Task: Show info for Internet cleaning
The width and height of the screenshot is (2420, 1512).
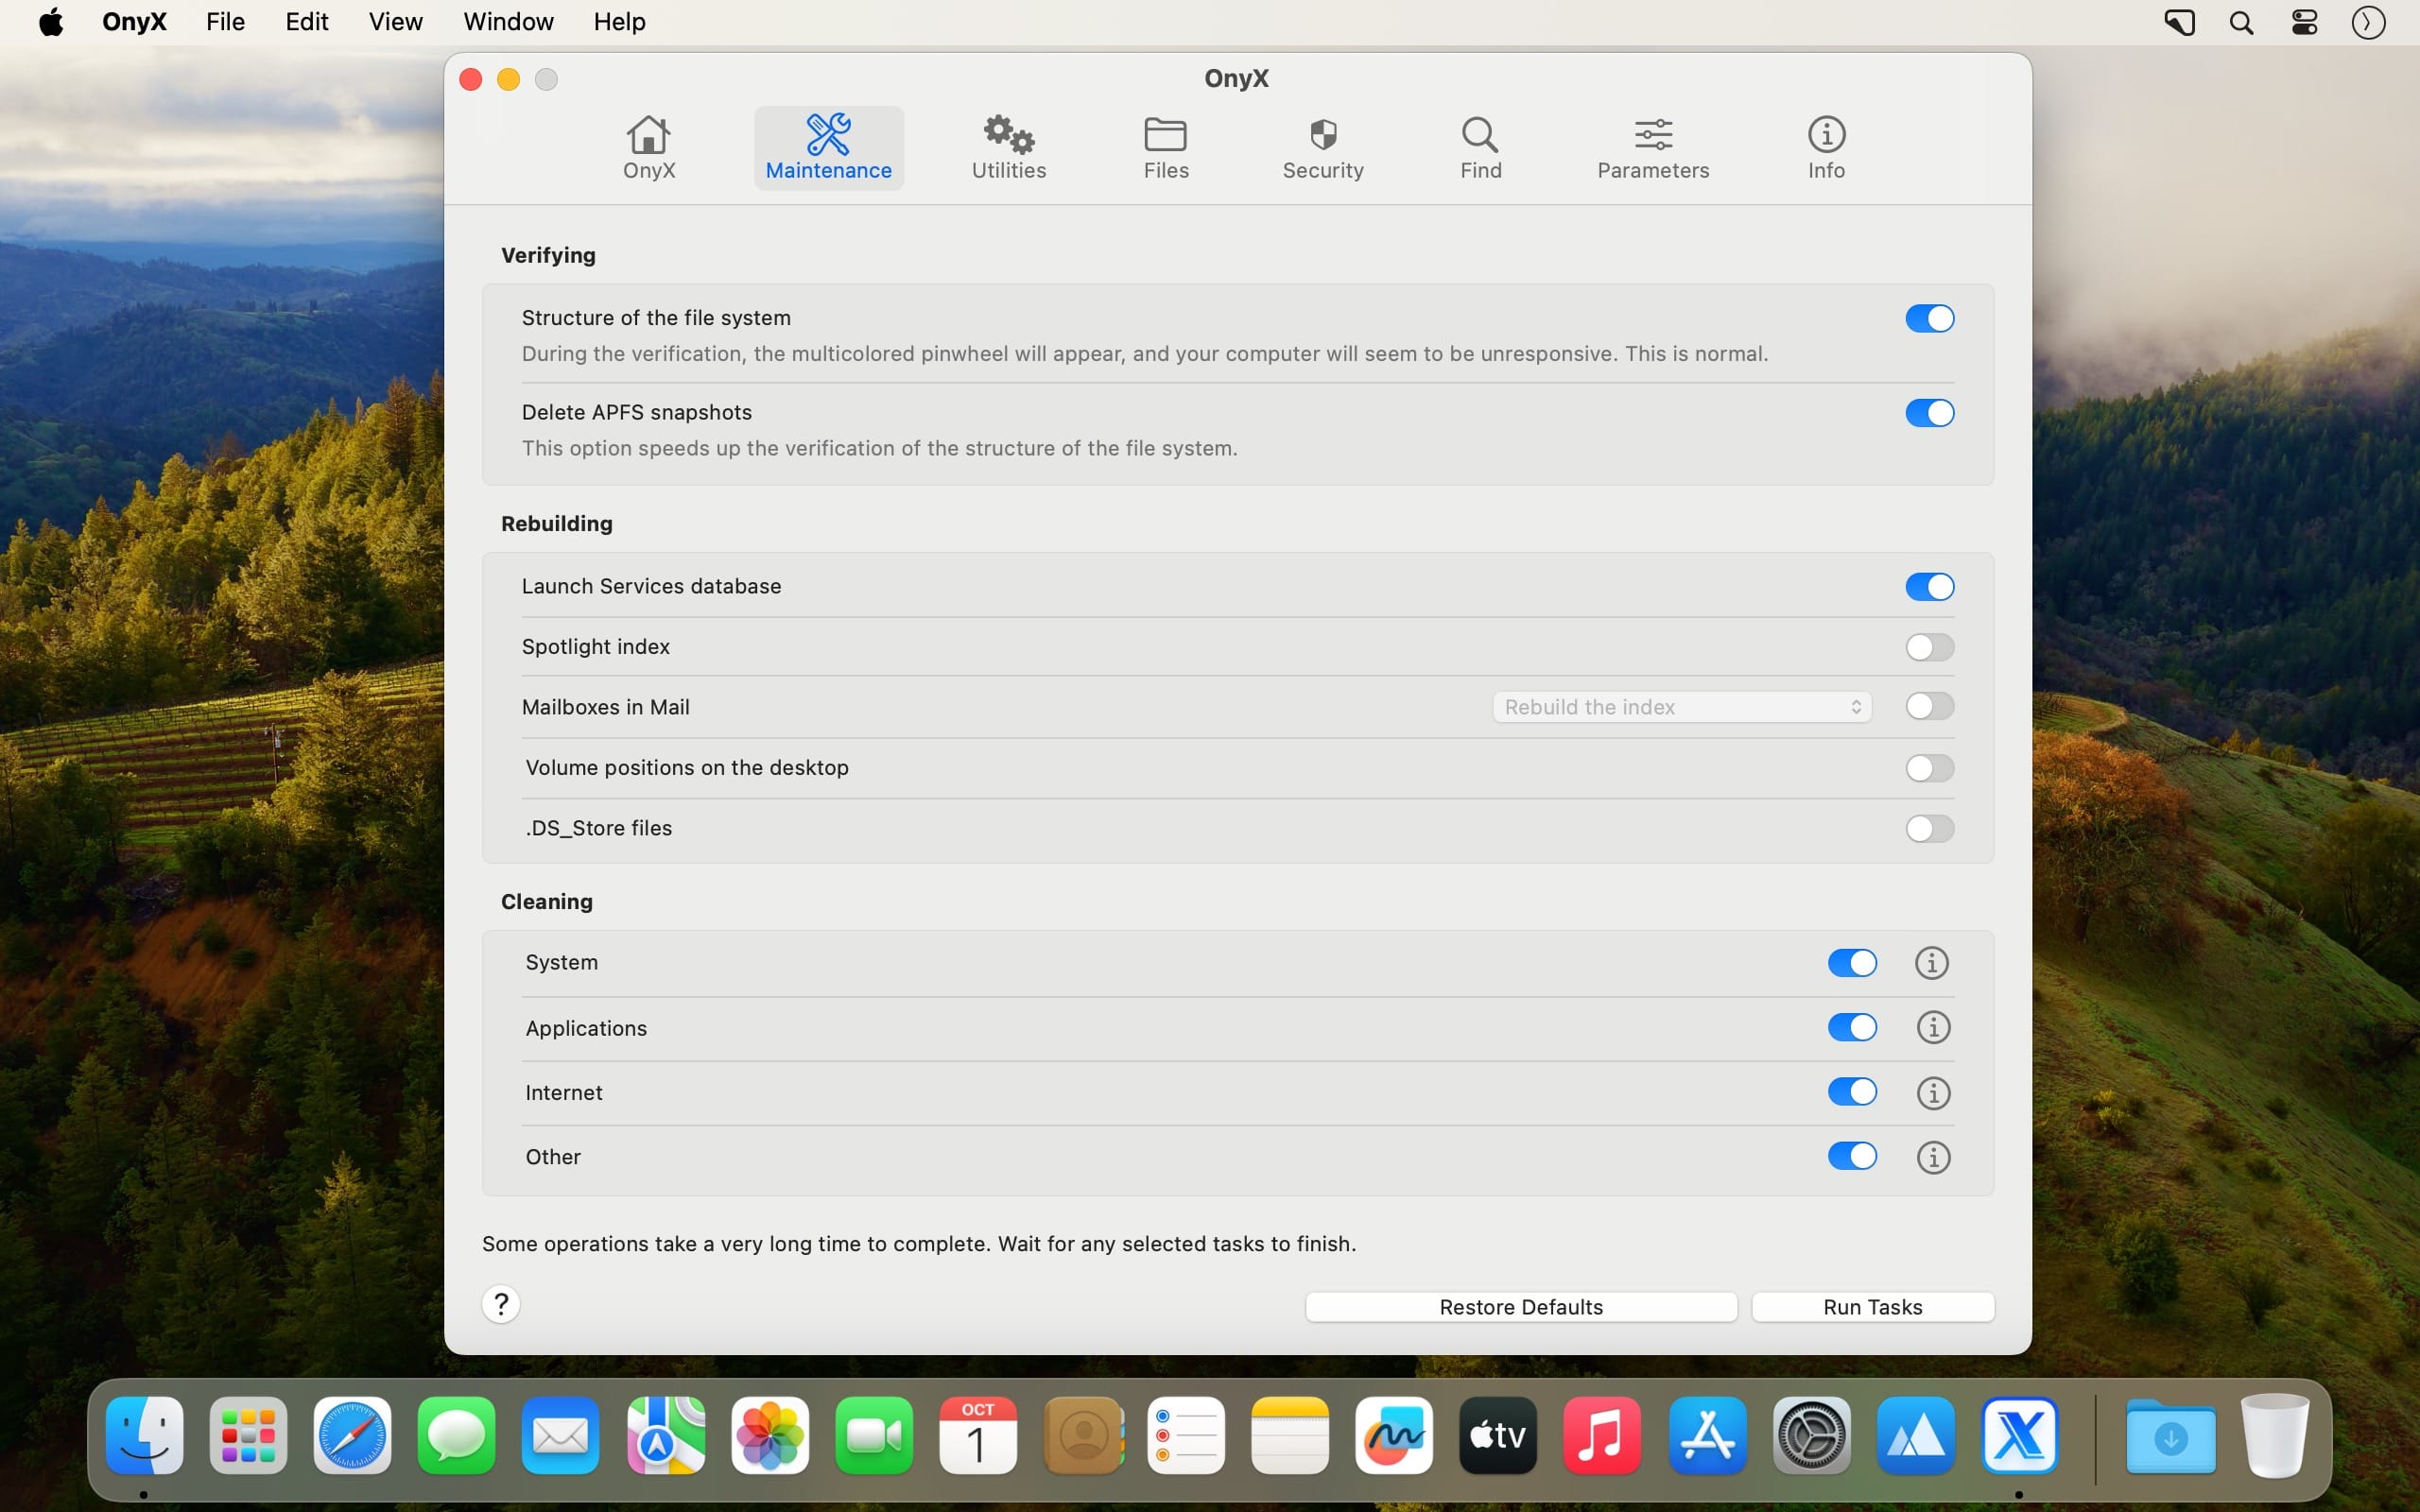Action: click(x=1934, y=1093)
